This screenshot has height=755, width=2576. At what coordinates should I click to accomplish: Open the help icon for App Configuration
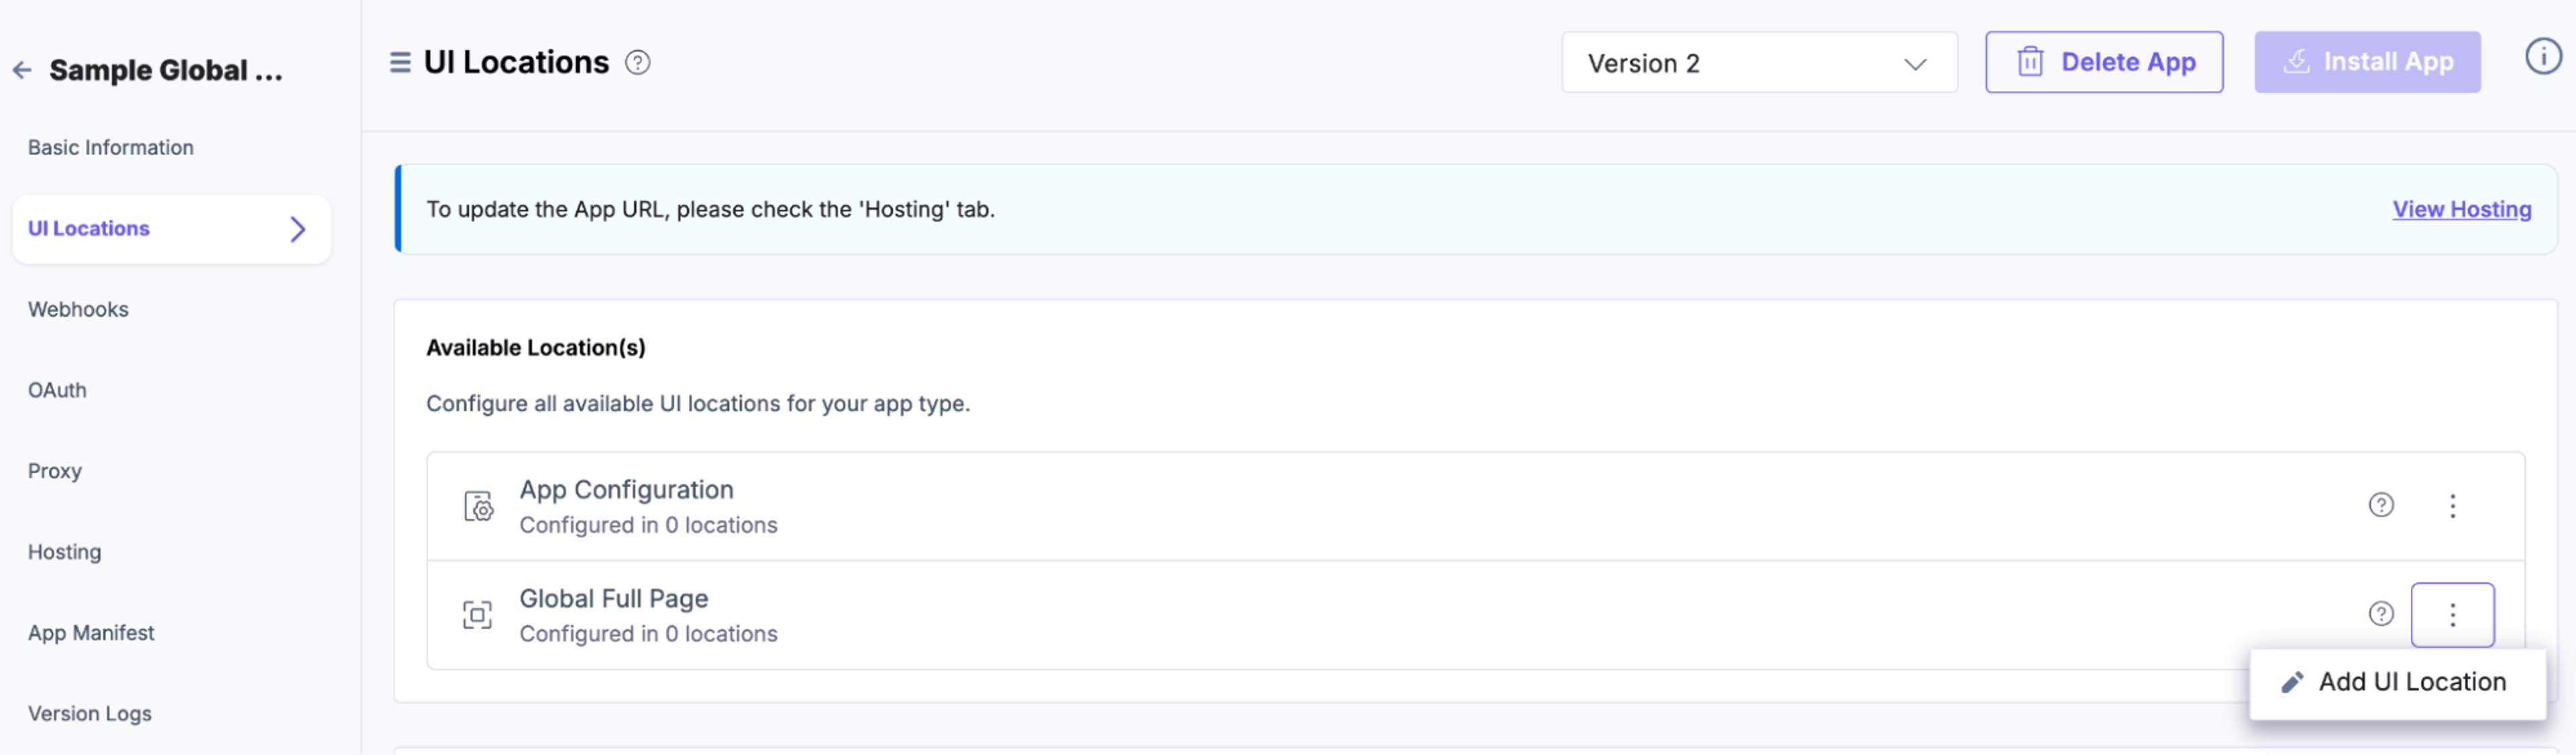point(2381,505)
